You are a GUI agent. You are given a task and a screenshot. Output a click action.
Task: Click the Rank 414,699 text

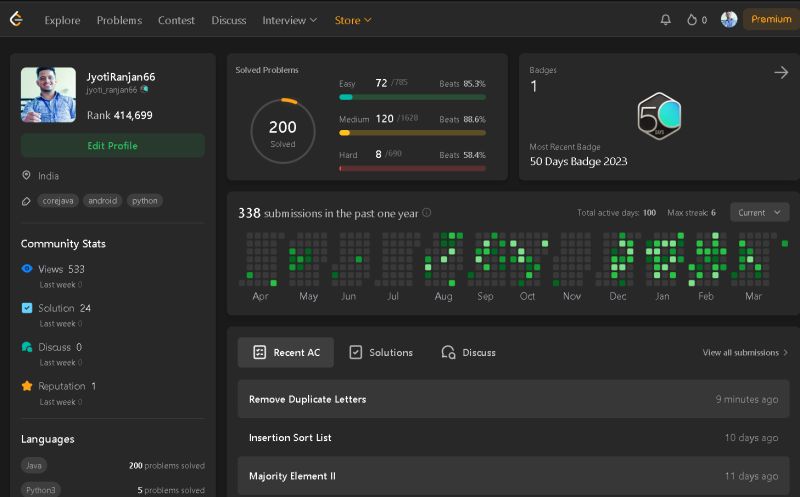pyautogui.click(x=119, y=115)
